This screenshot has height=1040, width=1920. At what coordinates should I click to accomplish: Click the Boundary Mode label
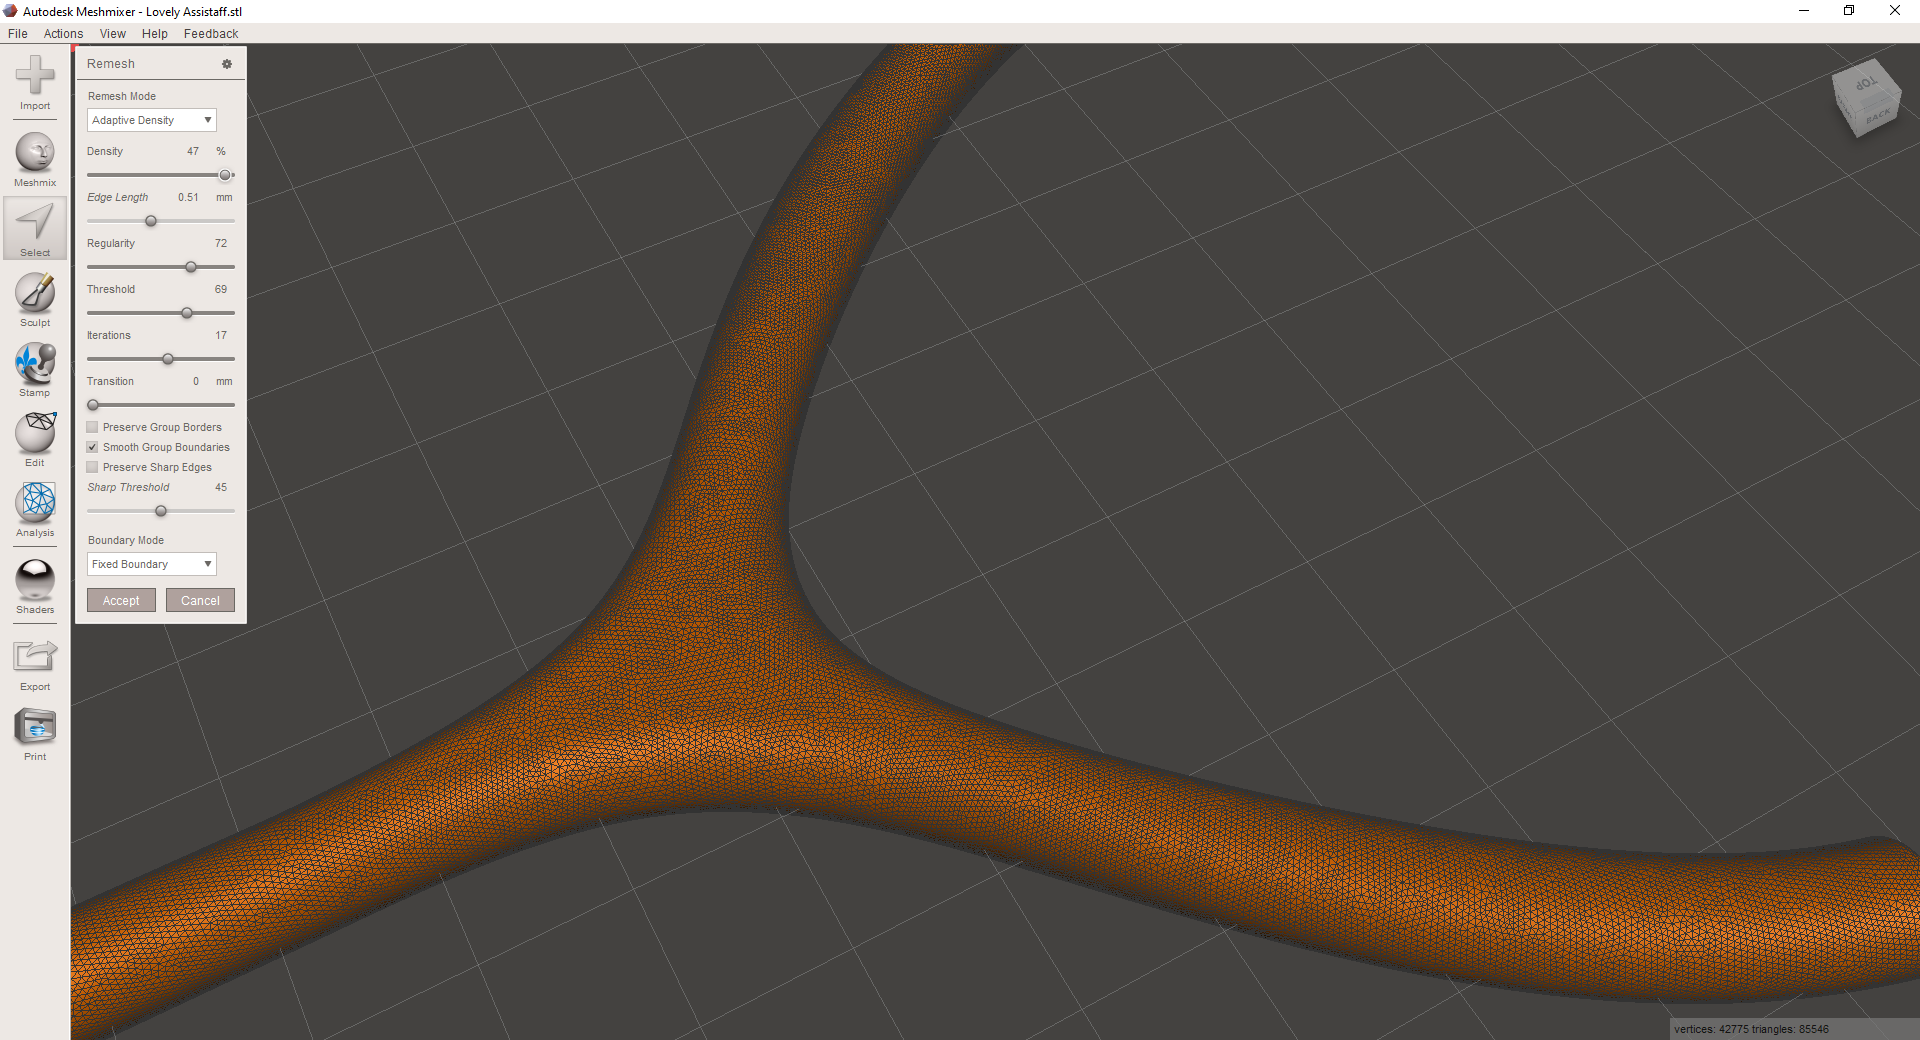pyautogui.click(x=126, y=540)
